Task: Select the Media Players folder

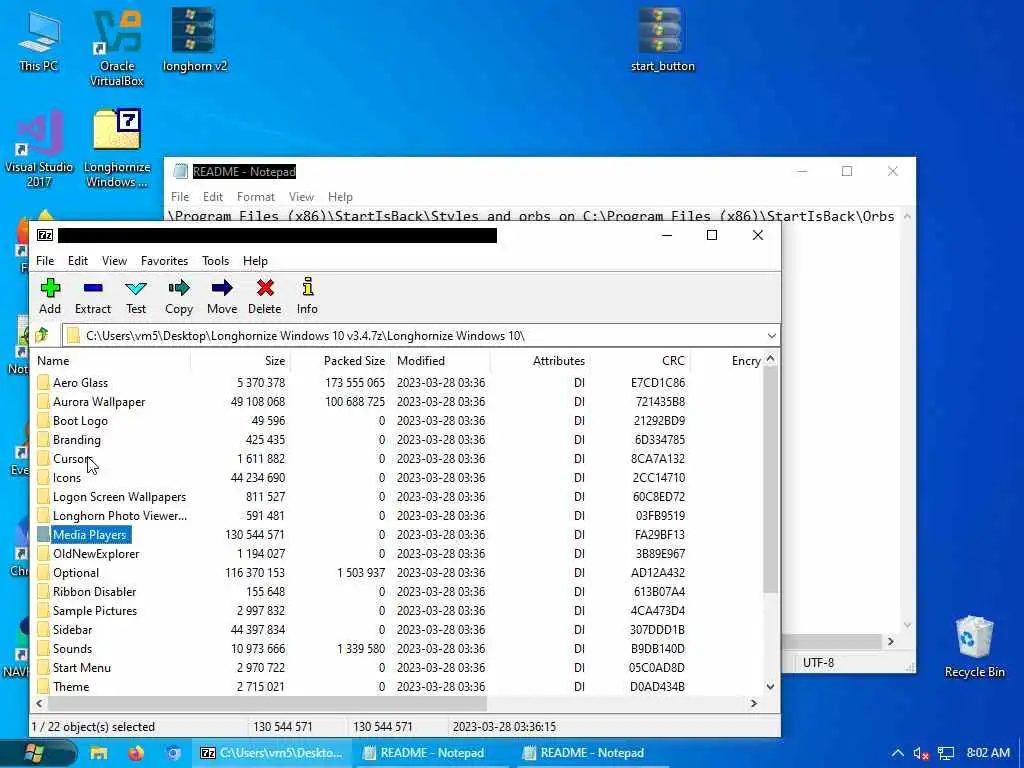Action: 89,534
